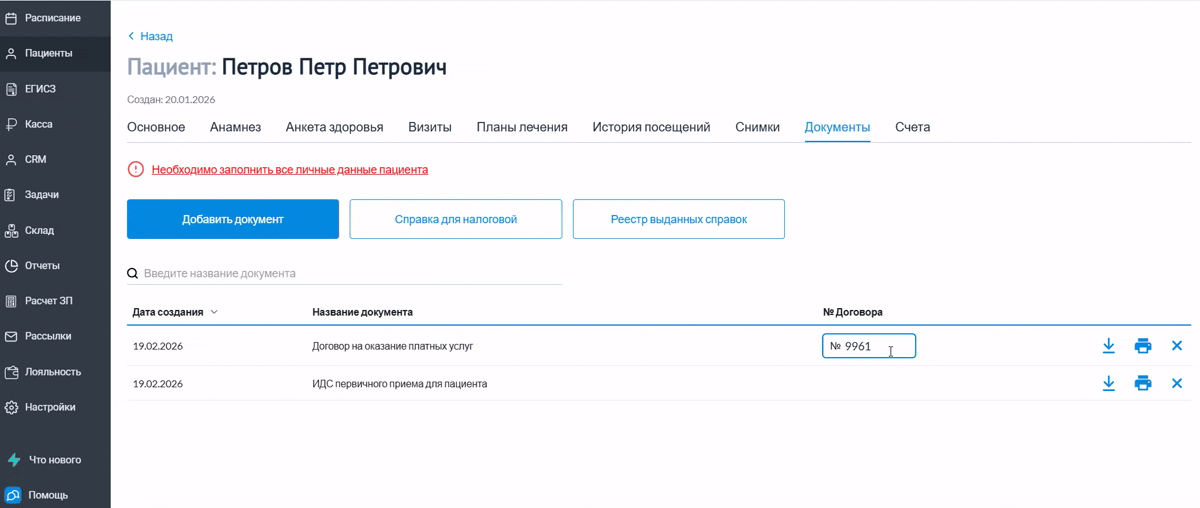Print the ИДС первичного приема document
The image size is (1200, 508).
click(1143, 383)
